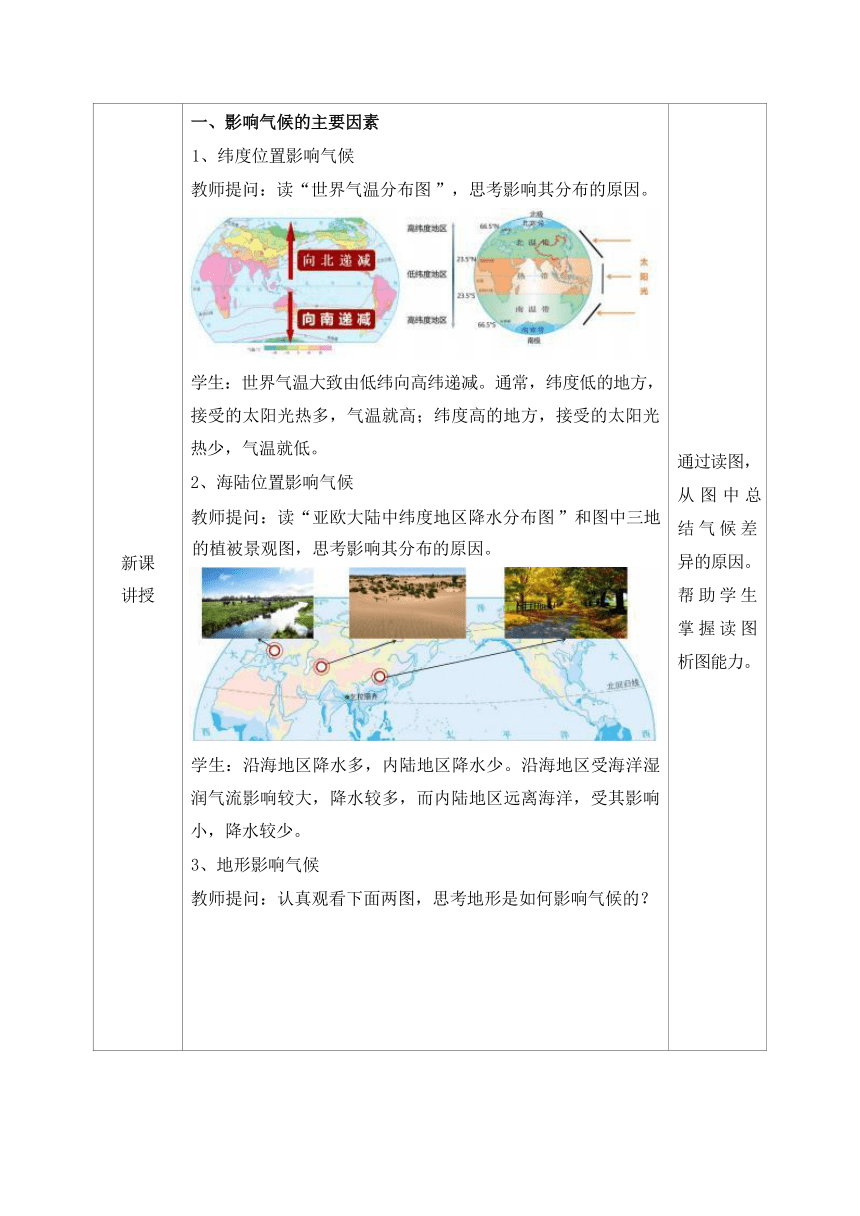Click the red circle marker linked to the desert photo
Image resolution: width=860 pixels, height=1216 pixels.
pyautogui.click(x=321, y=667)
